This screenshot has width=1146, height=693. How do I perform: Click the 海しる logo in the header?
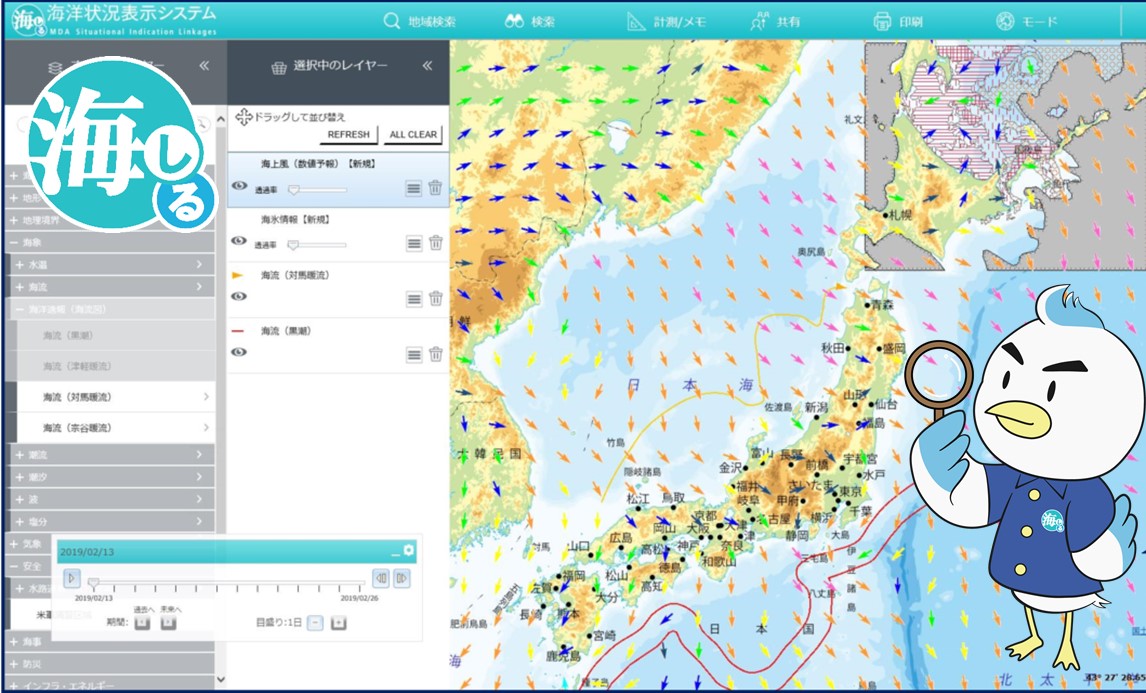[30, 20]
